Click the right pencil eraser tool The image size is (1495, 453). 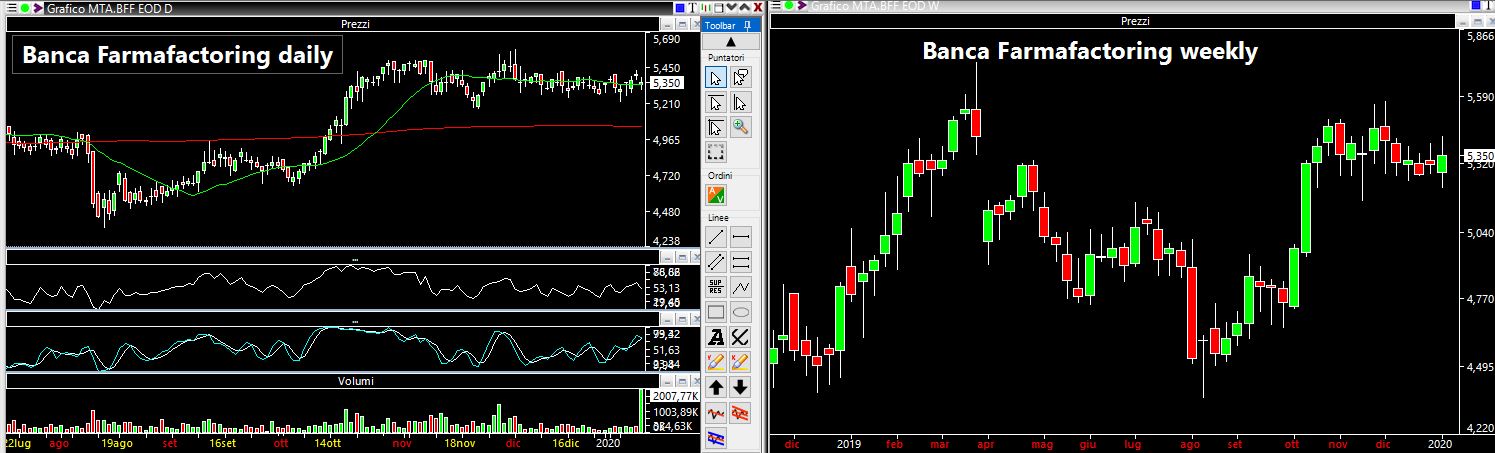tap(741, 362)
